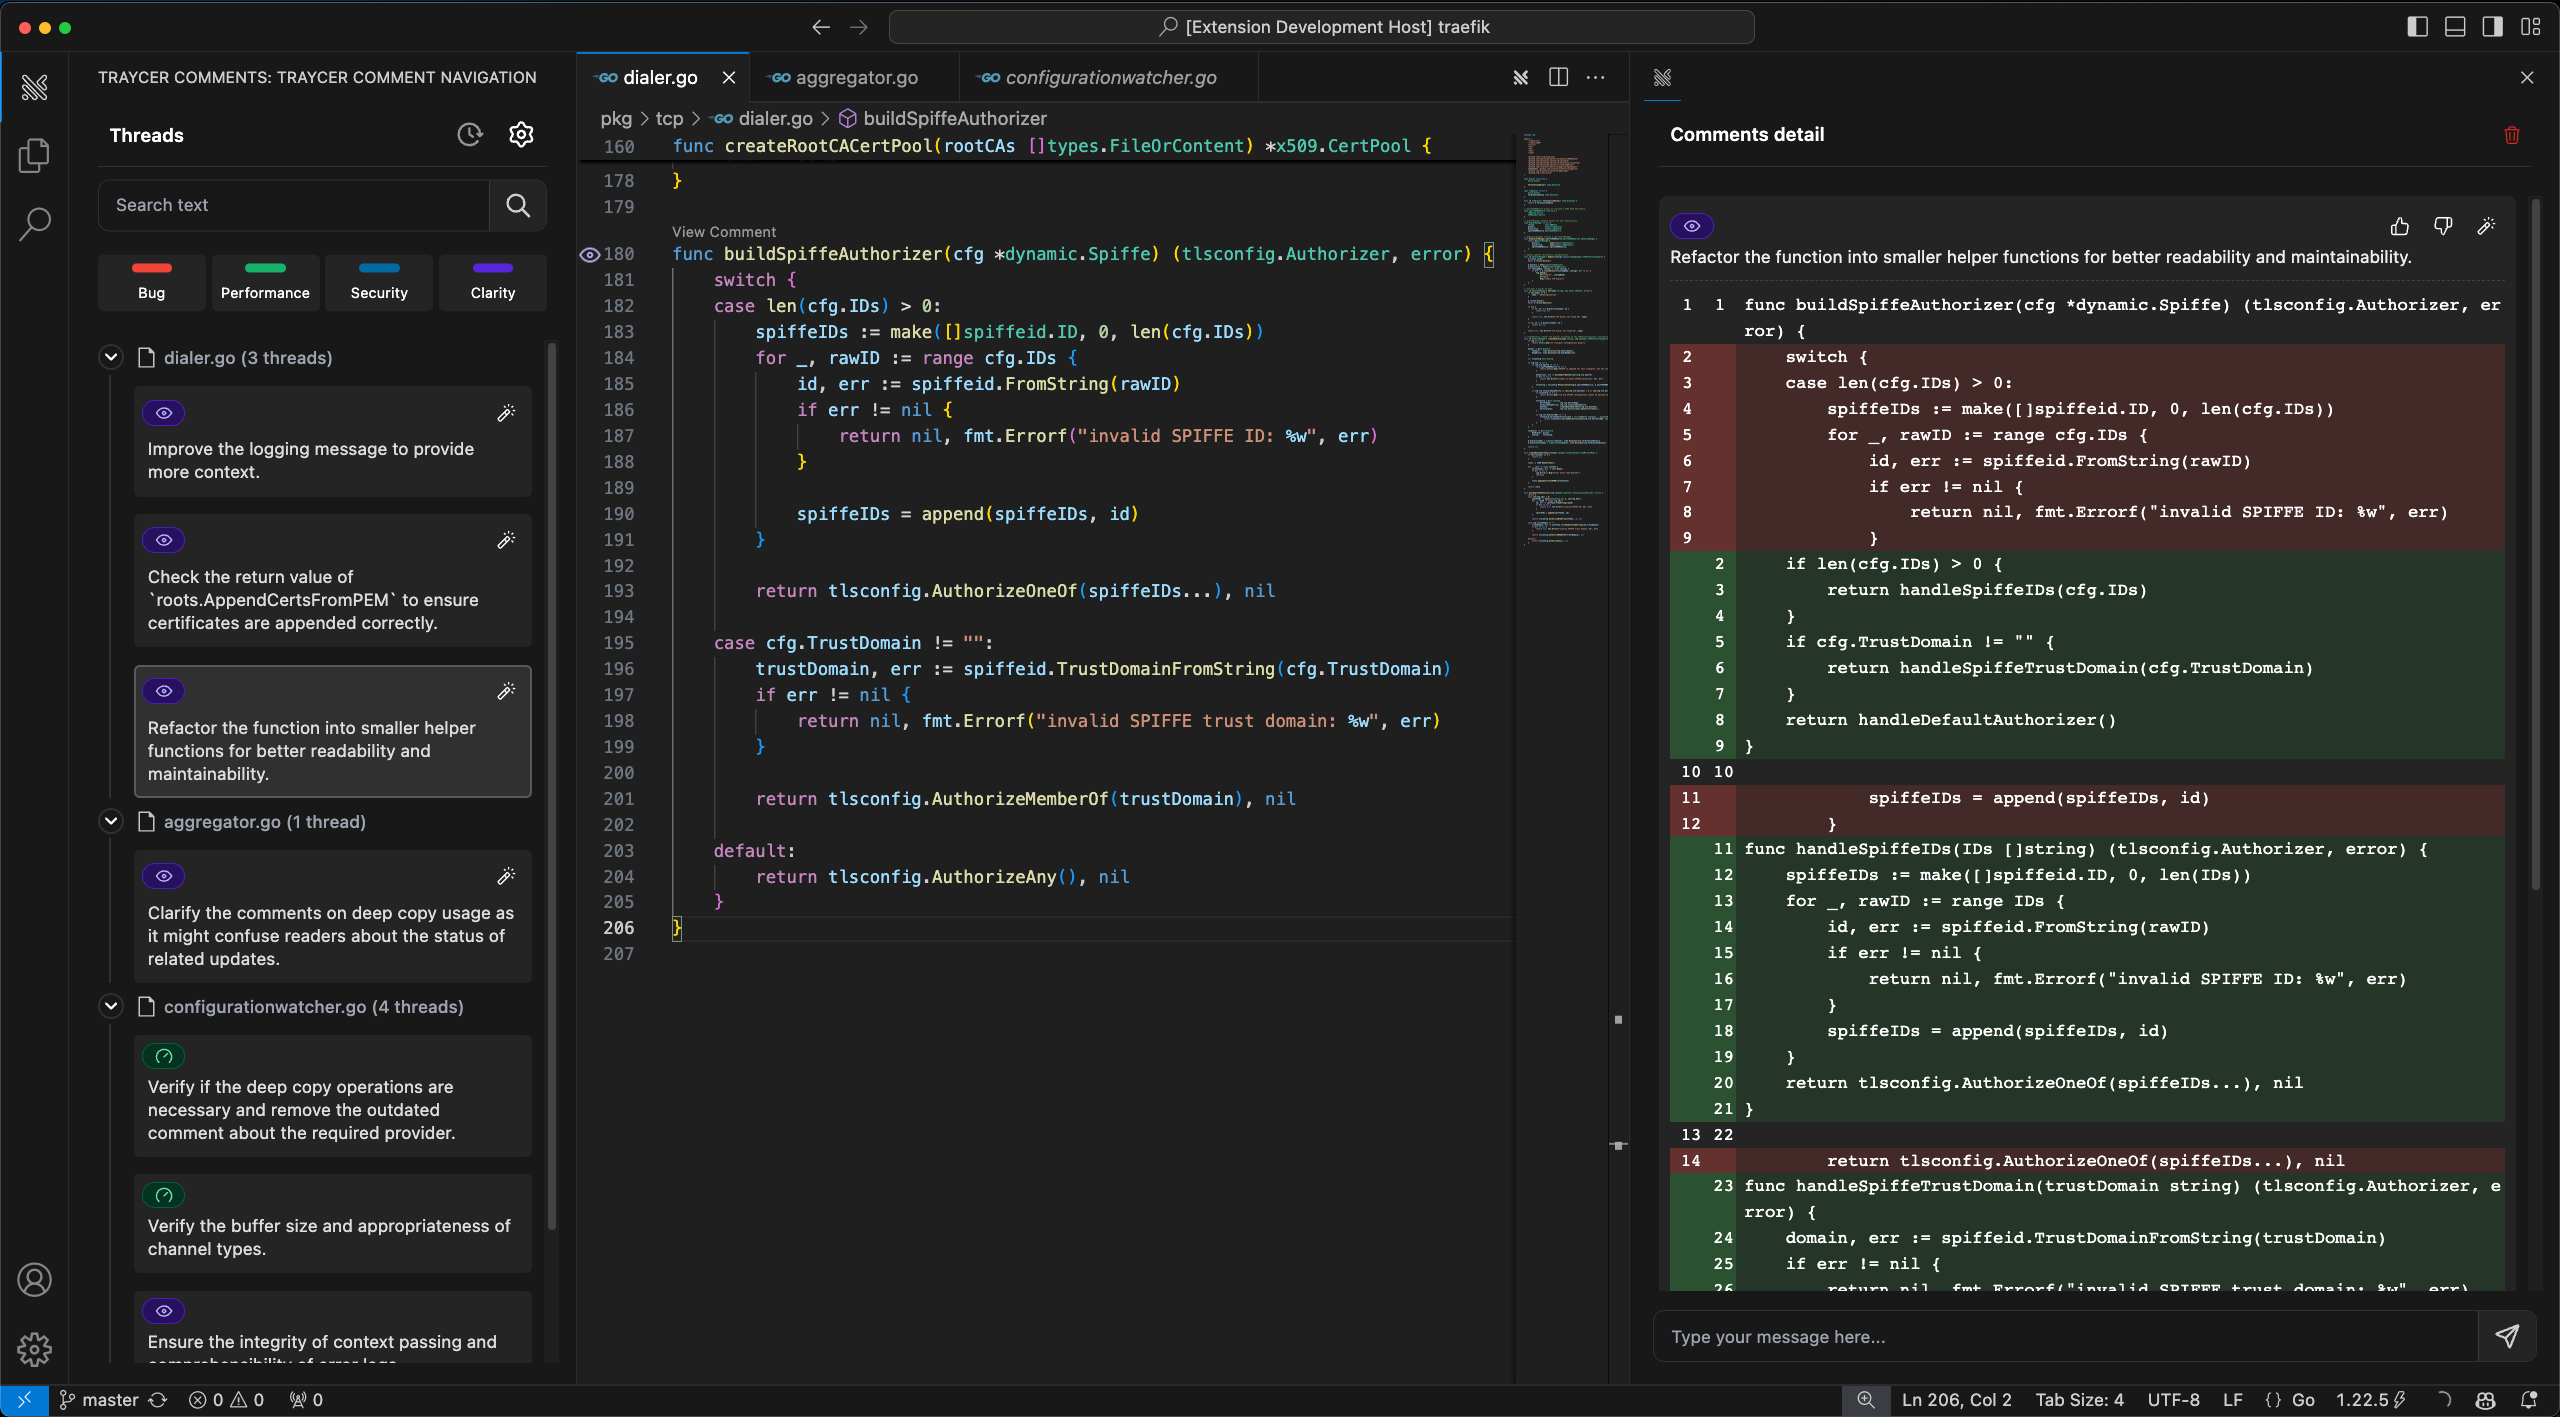The width and height of the screenshot is (2560, 1417).
Task: Open errors and warnings count in status bar
Action: (227, 1400)
